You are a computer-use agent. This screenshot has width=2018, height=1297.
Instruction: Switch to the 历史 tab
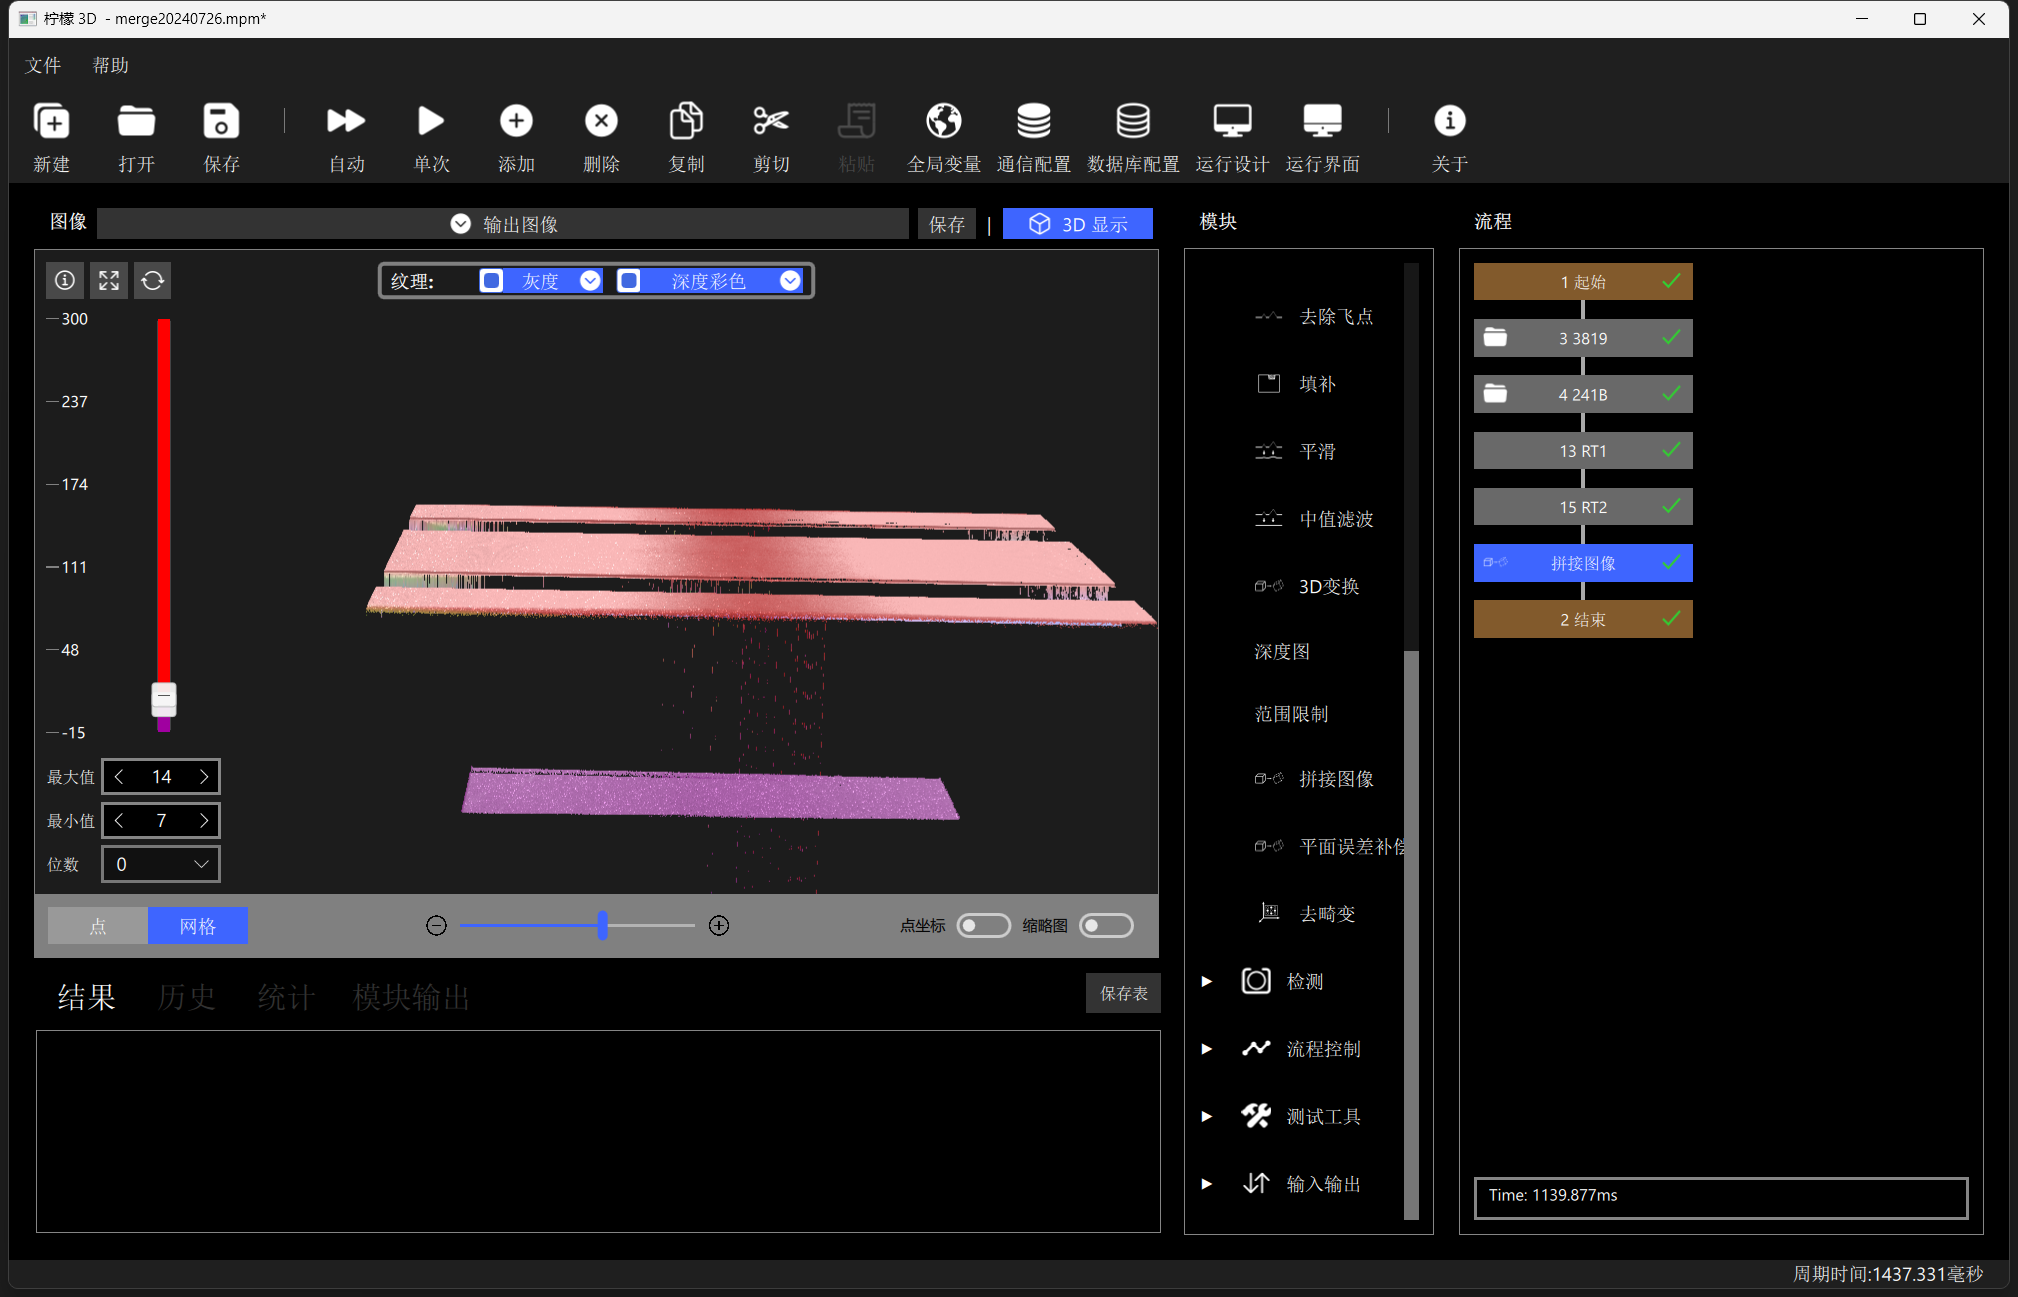pyautogui.click(x=187, y=997)
